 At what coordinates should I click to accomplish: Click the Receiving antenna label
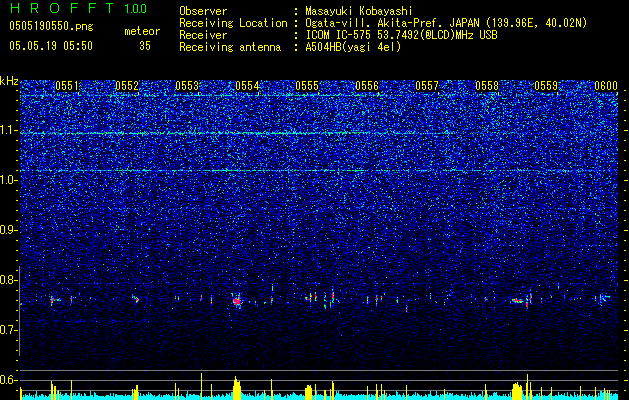click(x=230, y=47)
